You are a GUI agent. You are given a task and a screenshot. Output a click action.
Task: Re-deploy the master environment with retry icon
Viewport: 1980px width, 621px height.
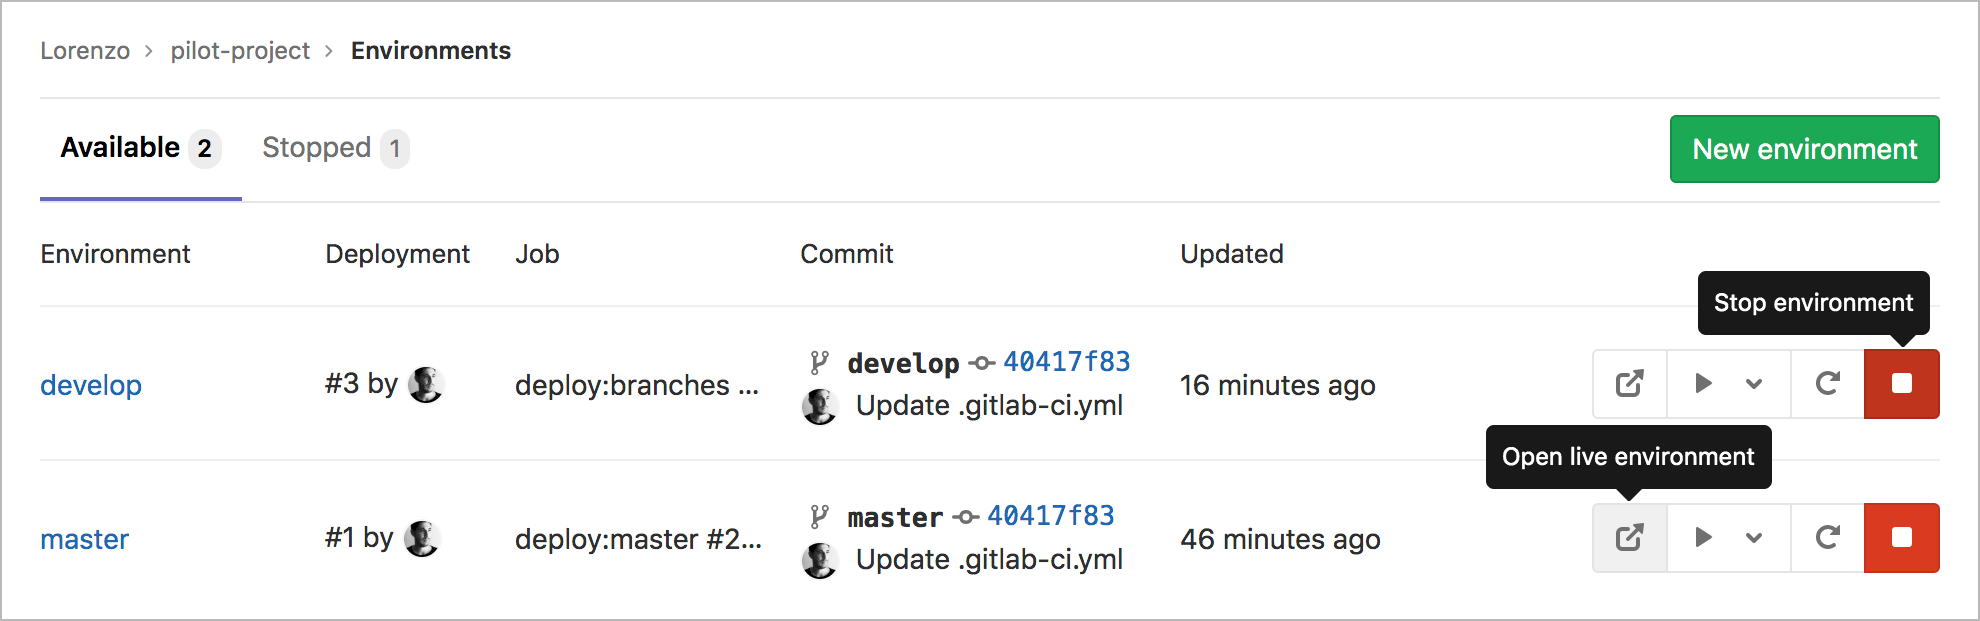click(x=1828, y=538)
